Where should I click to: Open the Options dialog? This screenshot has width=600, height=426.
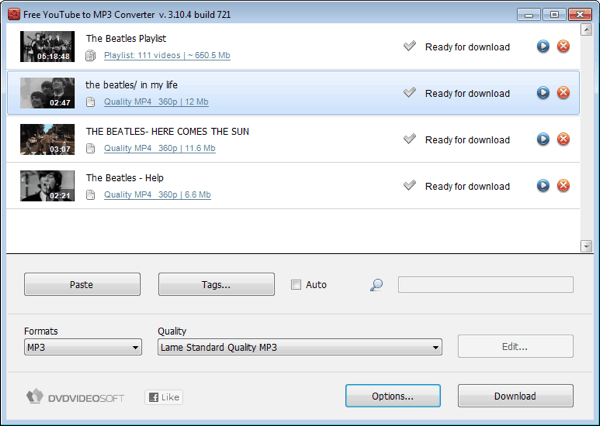pyautogui.click(x=392, y=396)
